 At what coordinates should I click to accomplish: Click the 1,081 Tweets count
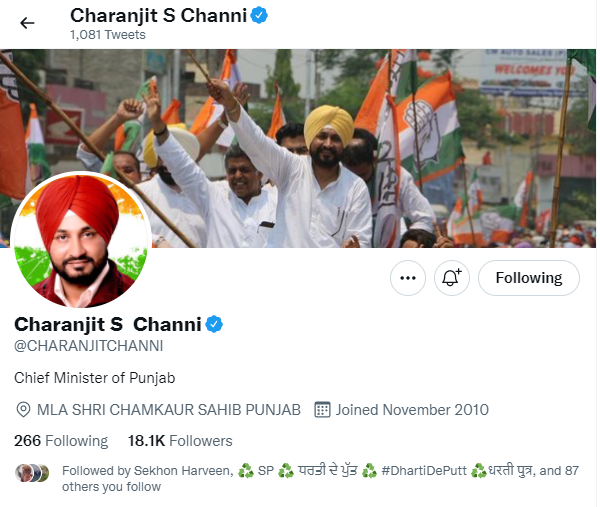[x=108, y=35]
